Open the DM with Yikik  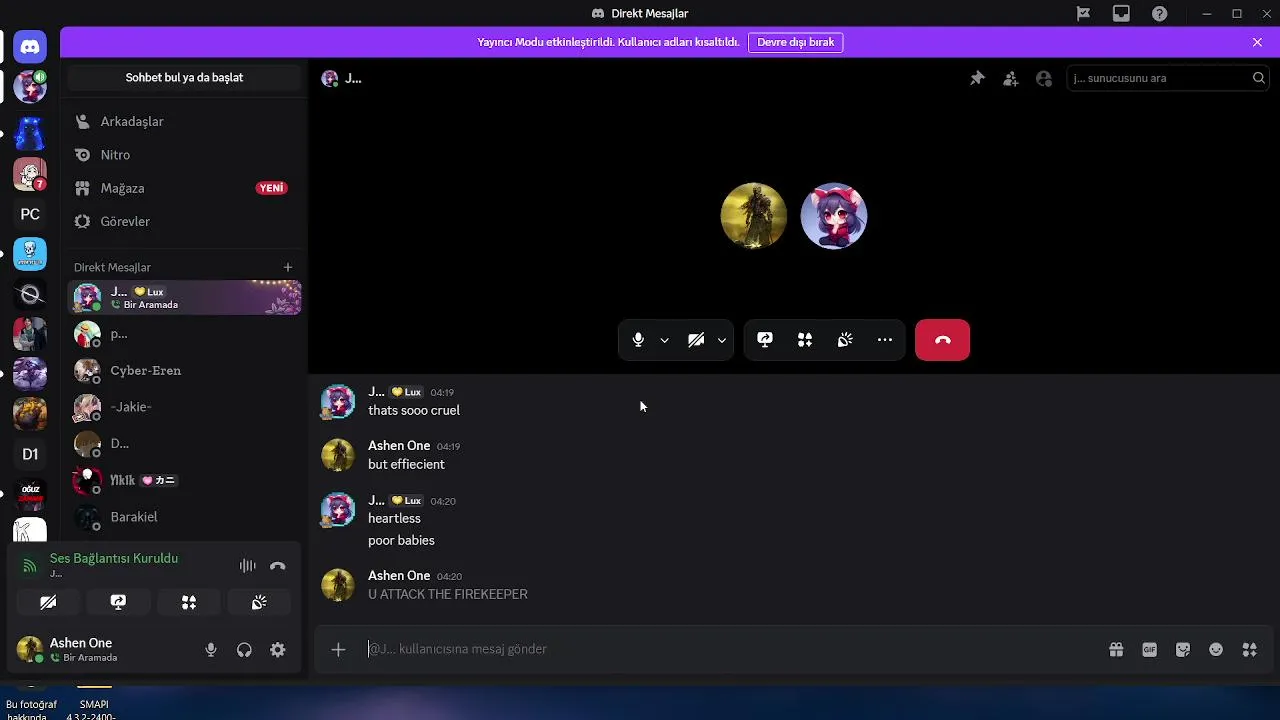[184, 480]
